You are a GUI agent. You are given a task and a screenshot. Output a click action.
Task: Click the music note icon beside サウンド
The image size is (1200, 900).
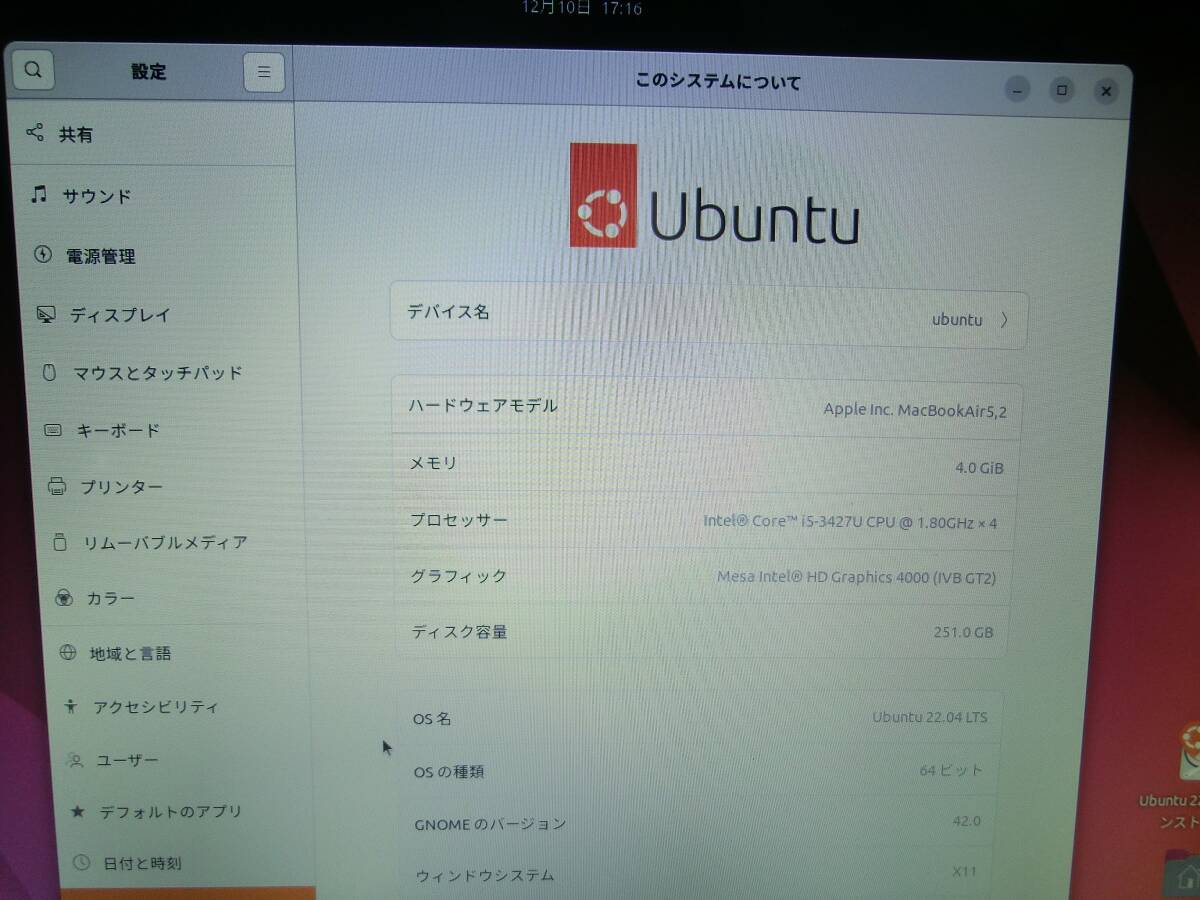[x=38, y=194]
